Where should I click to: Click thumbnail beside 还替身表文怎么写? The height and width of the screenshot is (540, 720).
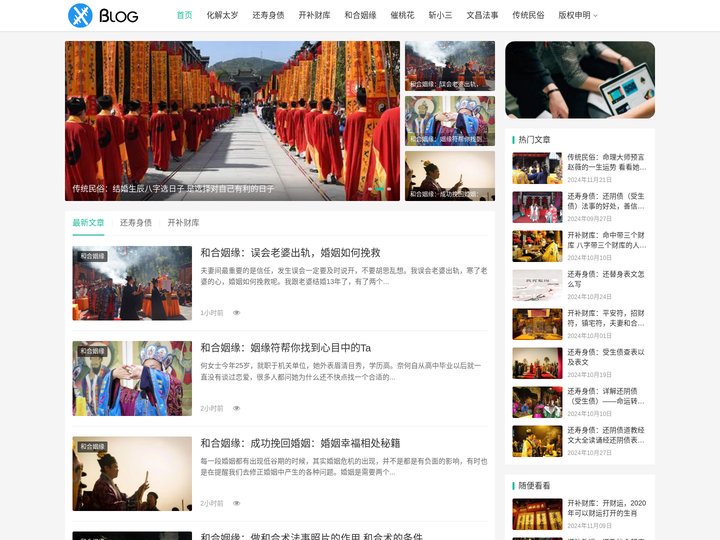pyautogui.click(x=537, y=285)
